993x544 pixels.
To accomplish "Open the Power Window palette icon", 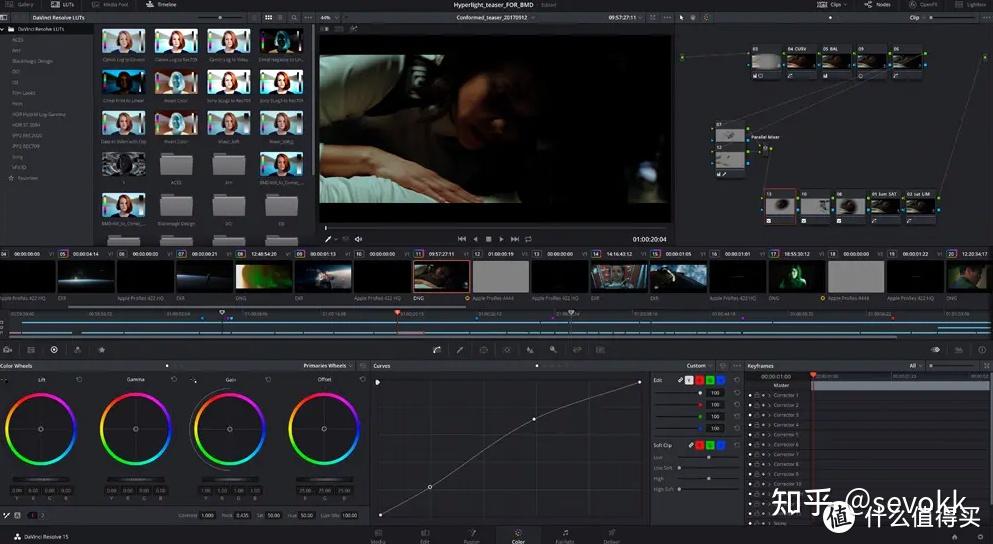I will click(x=483, y=350).
